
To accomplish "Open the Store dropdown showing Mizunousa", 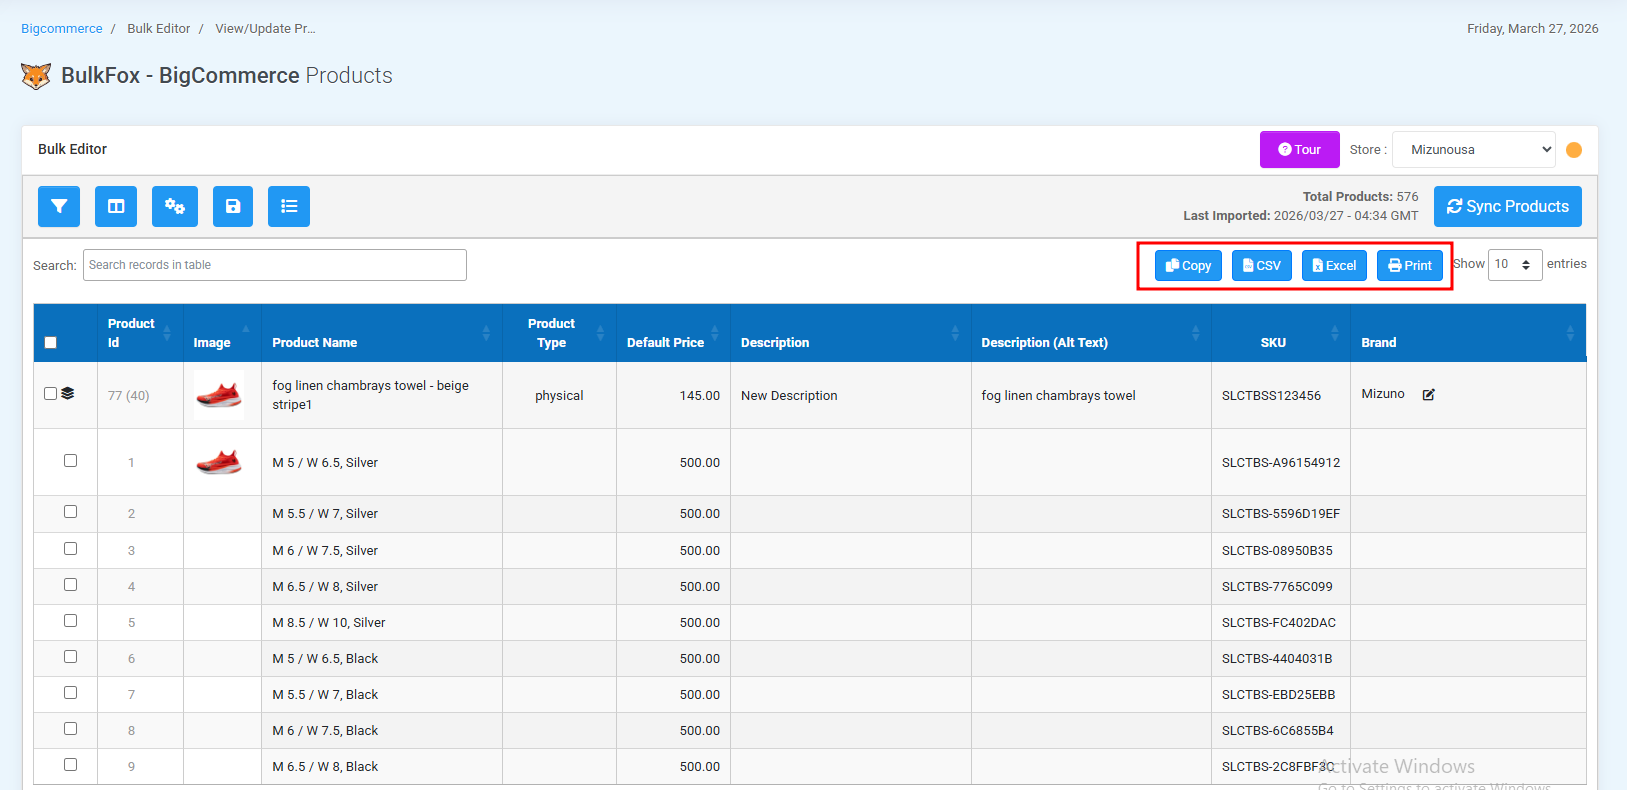I will pyautogui.click(x=1474, y=150).
